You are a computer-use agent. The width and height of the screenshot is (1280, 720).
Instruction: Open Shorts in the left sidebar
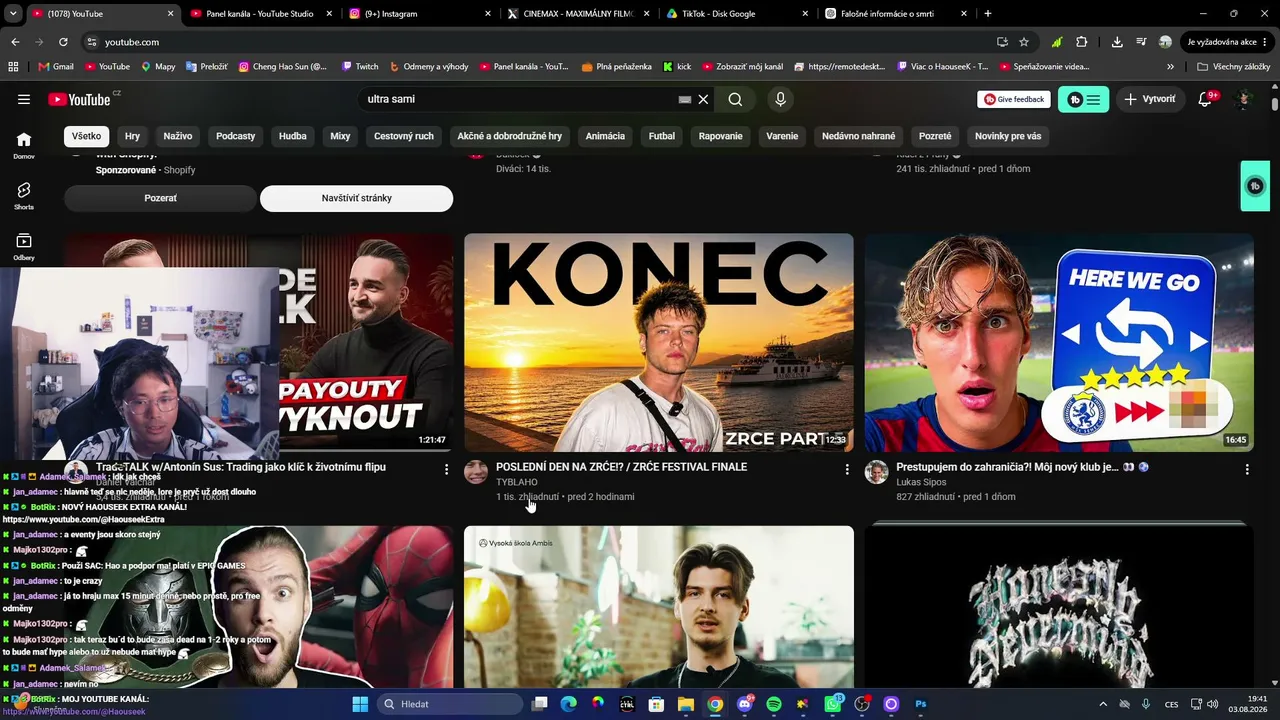[x=24, y=195]
